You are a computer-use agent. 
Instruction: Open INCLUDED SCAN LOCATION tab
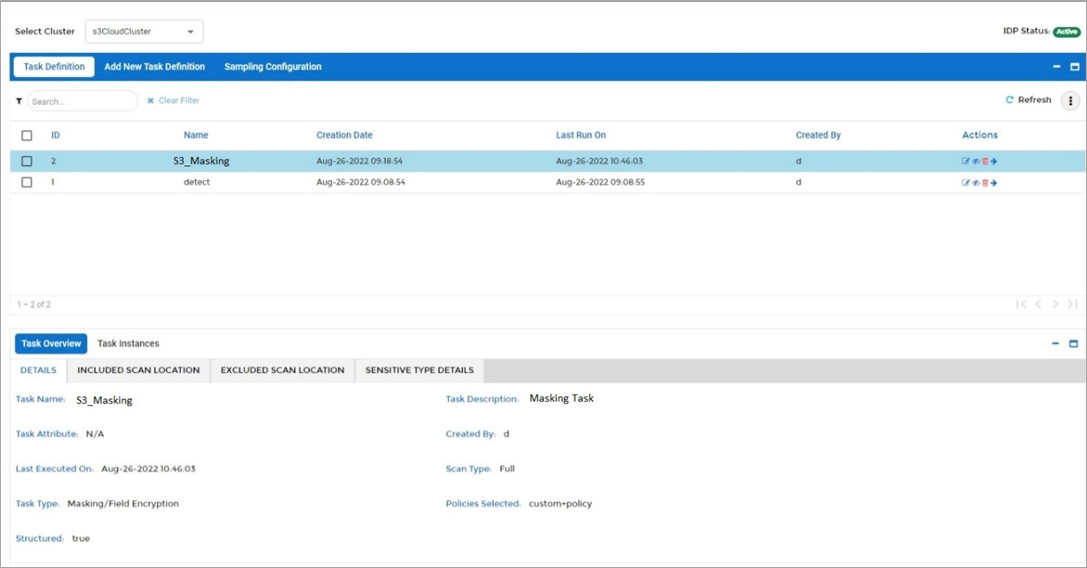(138, 370)
